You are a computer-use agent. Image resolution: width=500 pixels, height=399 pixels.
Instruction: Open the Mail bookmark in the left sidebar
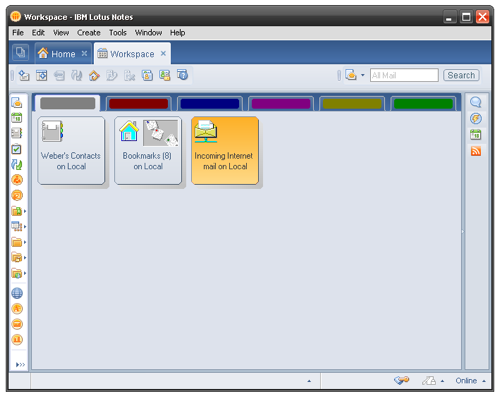[x=17, y=103]
